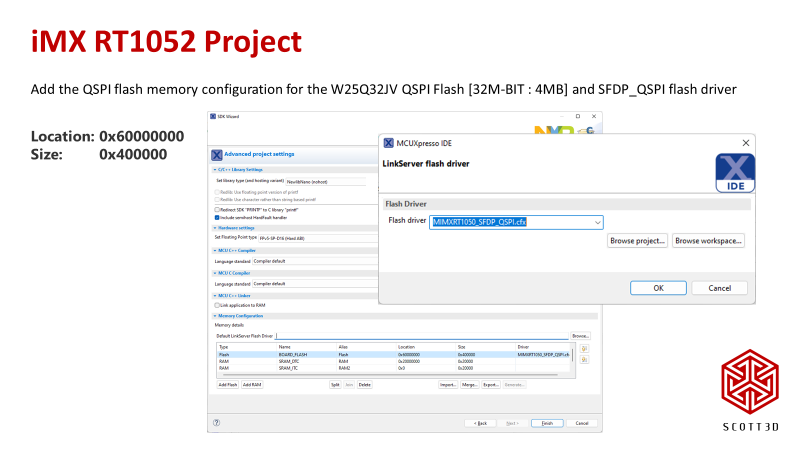The image size is (800, 450).
Task: Collapse the Memory Configuration section
Action: tap(215, 316)
